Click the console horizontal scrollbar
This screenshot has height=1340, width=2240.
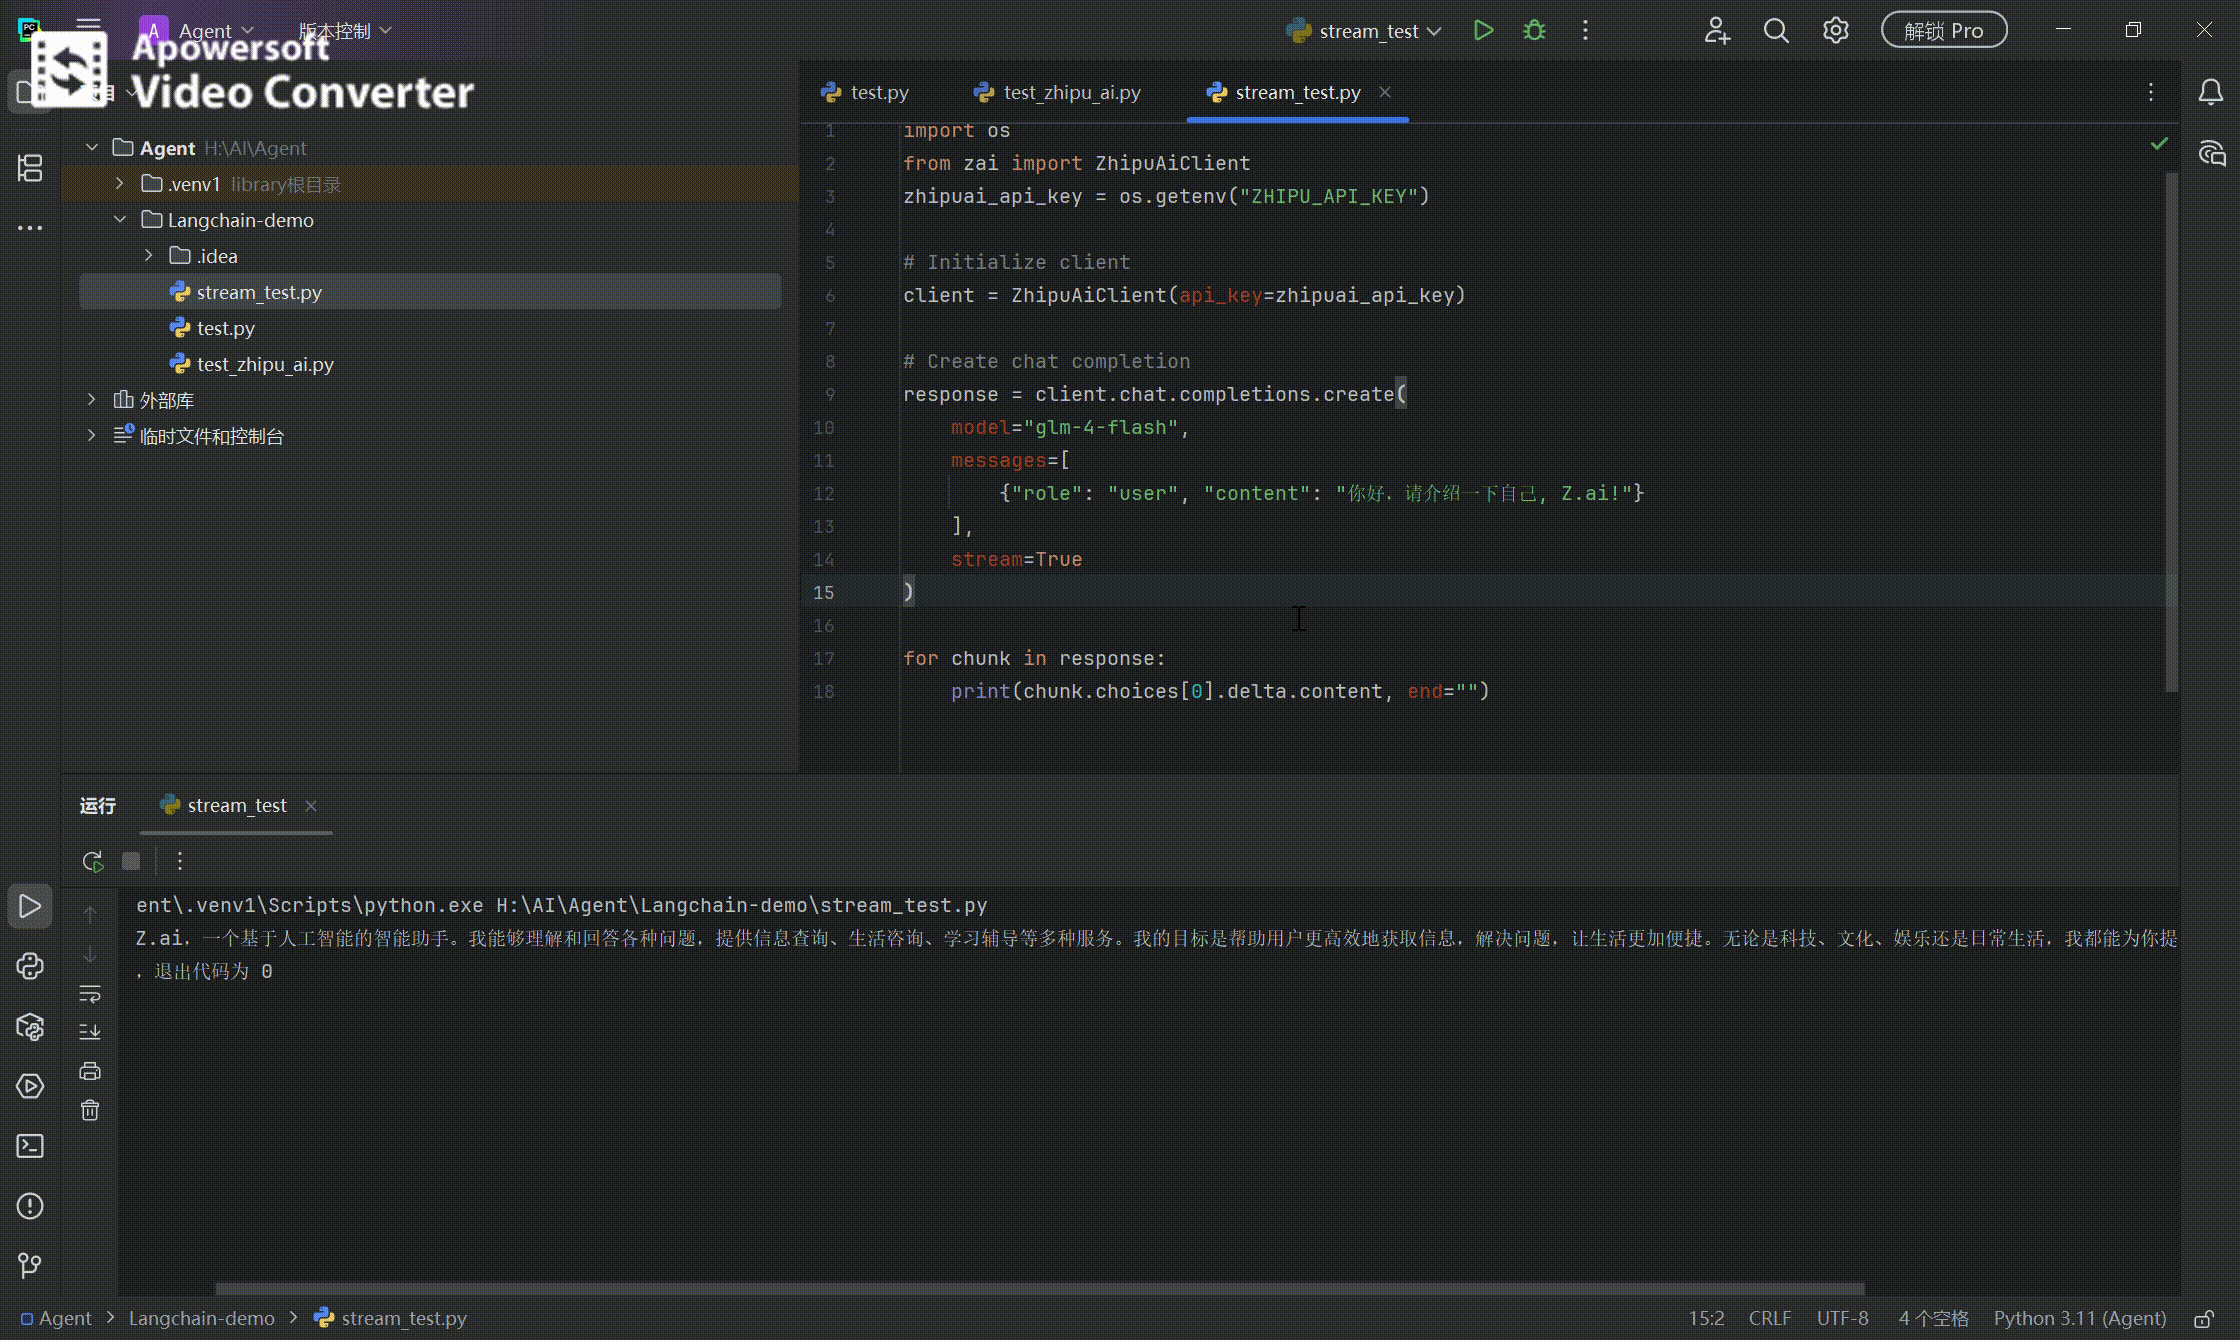pos(1040,1288)
